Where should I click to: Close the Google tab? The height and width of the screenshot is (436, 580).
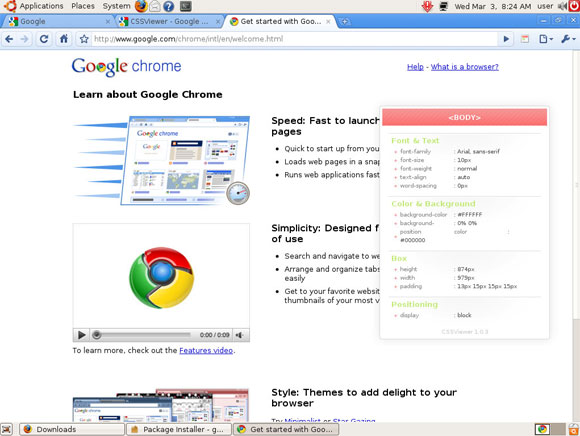point(107,22)
